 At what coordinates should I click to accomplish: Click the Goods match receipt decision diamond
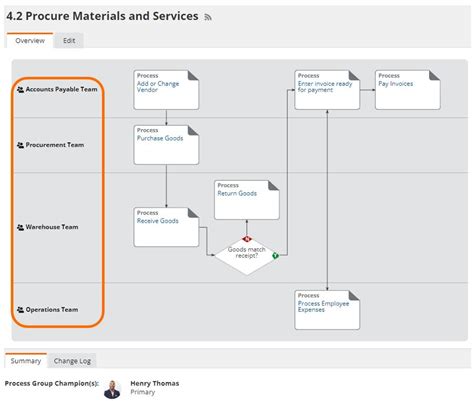click(x=247, y=256)
